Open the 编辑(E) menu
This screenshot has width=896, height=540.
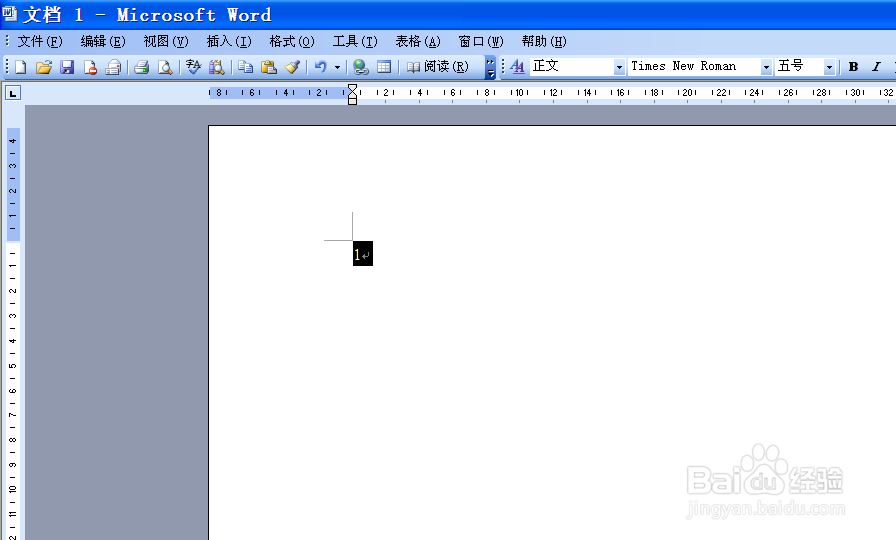point(103,42)
